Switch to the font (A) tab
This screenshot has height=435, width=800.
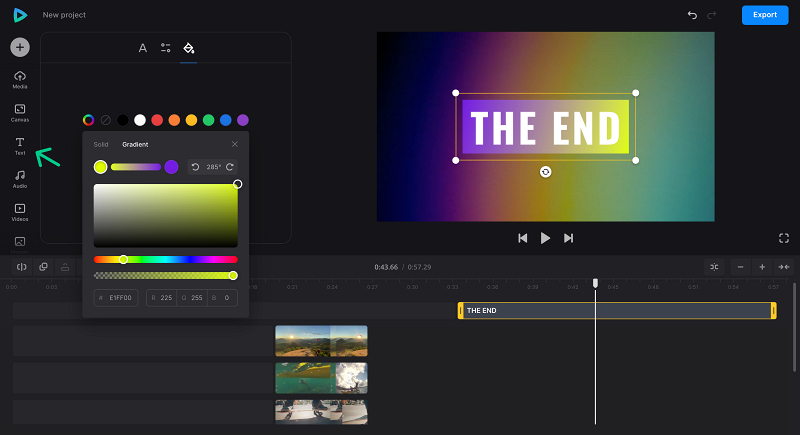coord(143,48)
